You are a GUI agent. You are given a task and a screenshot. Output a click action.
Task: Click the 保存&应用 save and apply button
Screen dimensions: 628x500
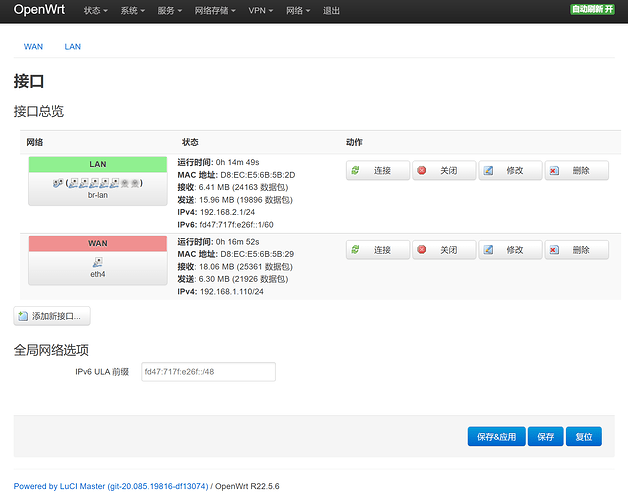[x=495, y=436]
